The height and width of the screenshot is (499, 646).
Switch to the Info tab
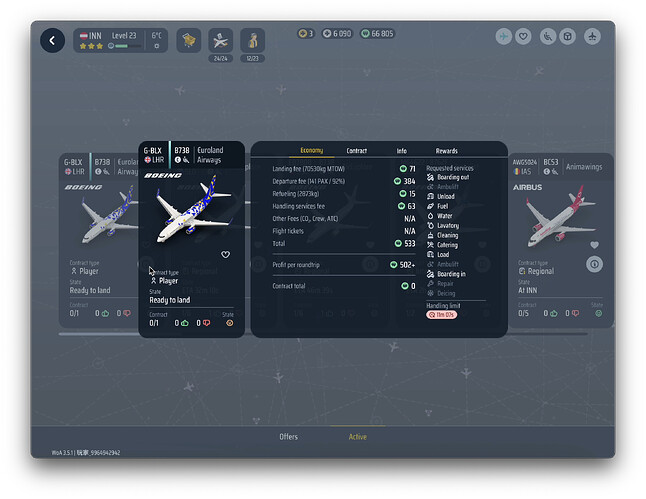(402, 151)
